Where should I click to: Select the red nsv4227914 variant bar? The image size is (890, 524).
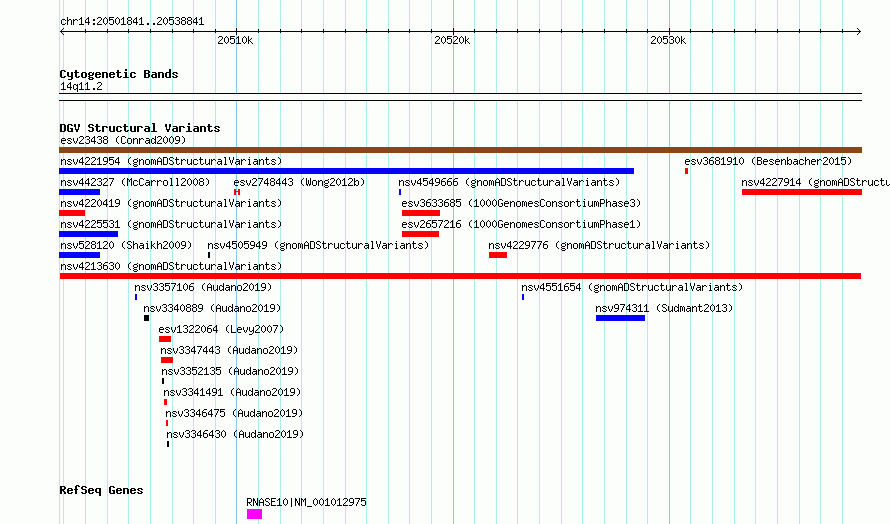[801, 192]
